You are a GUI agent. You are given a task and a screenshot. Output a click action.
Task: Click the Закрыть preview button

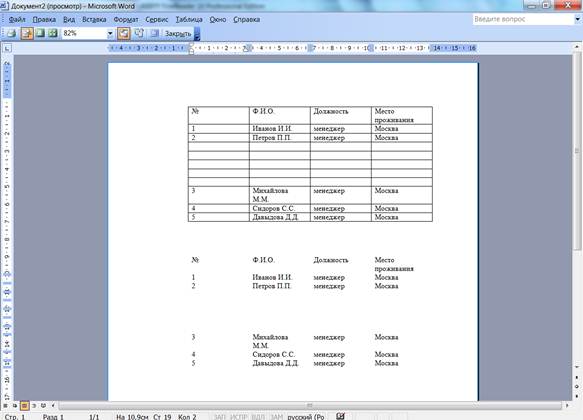click(178, 33)
